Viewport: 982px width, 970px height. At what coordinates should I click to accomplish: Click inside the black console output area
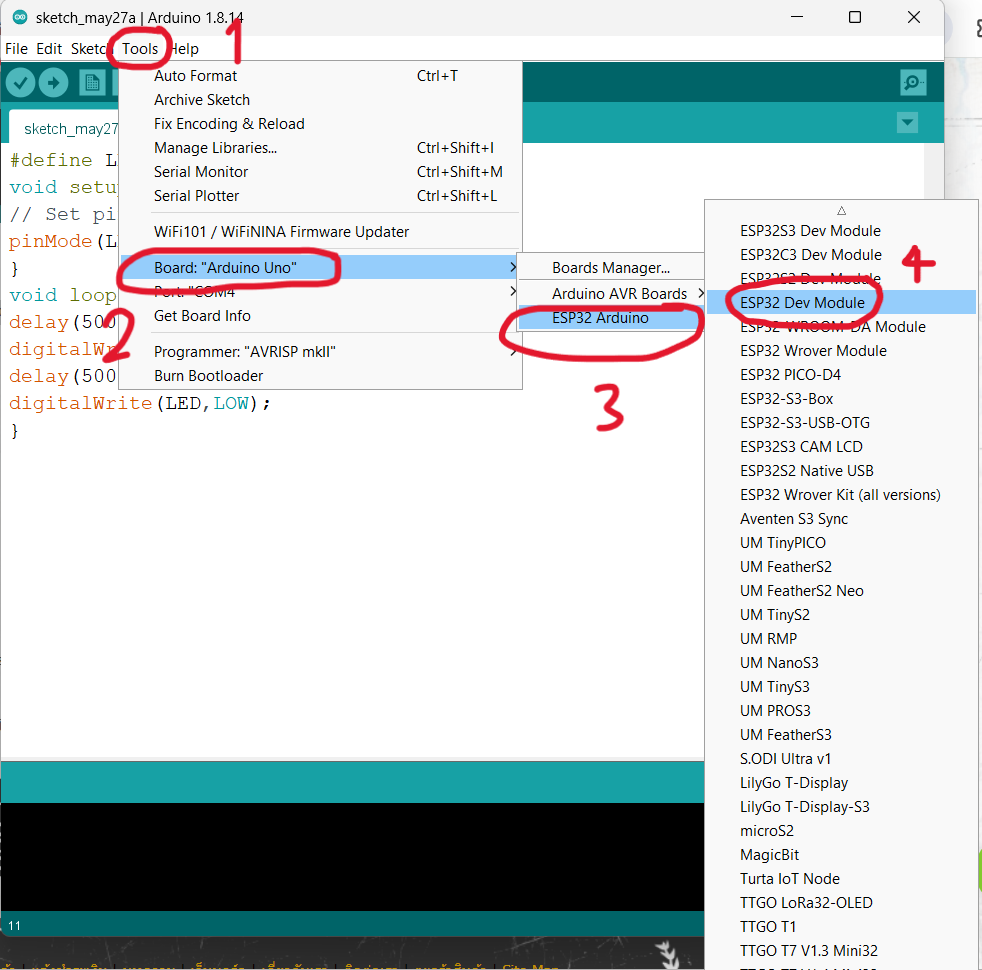coord(352,857)
